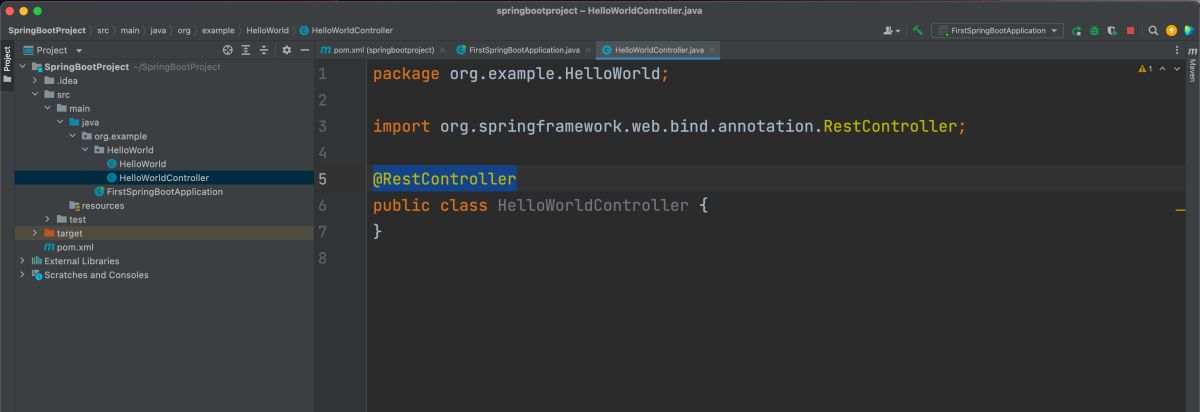Expand All in Project panel
1200x412 pixels.
[x=246, y=50]
